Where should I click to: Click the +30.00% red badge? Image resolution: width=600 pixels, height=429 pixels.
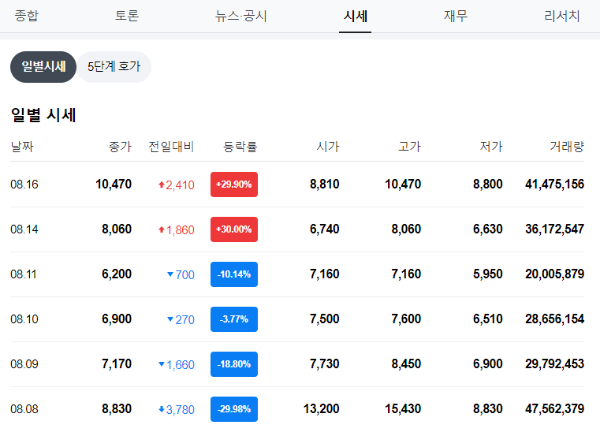coord(234,229)
